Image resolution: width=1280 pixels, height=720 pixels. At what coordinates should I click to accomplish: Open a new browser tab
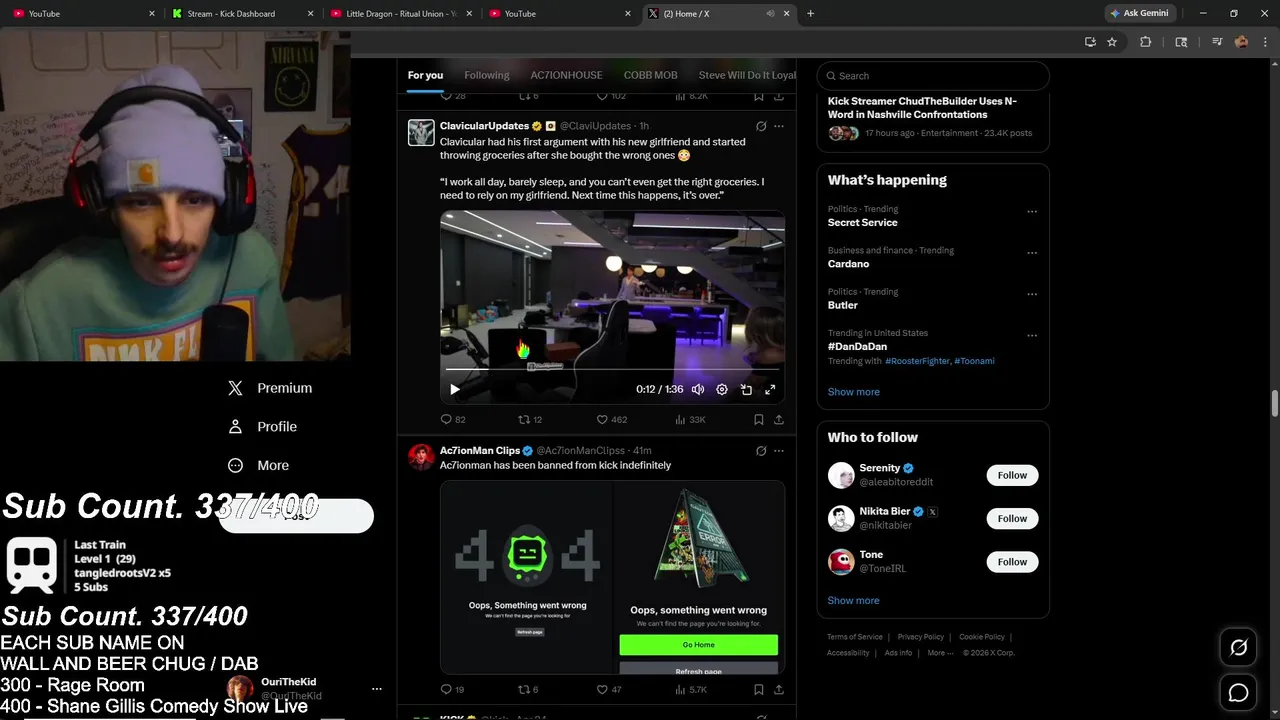click(x=810, y=14)
